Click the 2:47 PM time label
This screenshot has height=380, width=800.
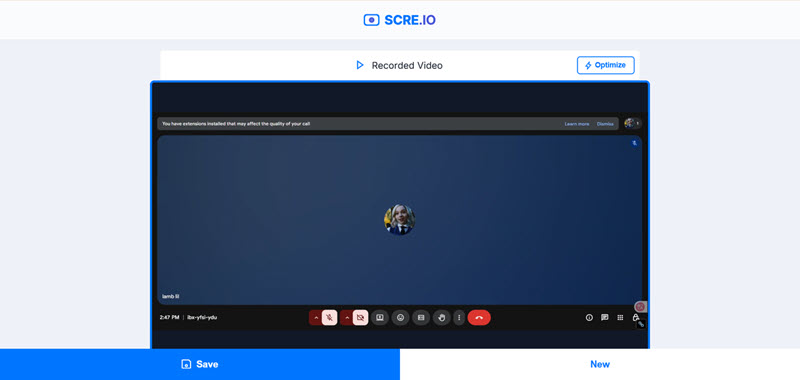pyautogui.click(x=169, y=317)
